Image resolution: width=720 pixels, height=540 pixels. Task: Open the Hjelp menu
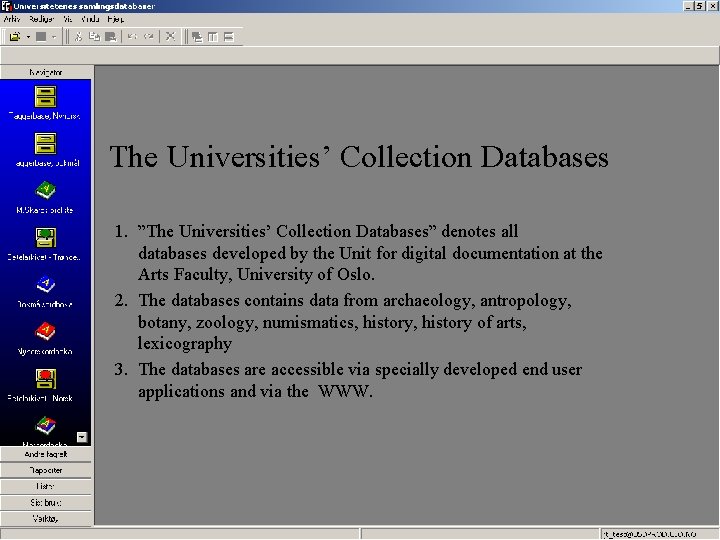pyautogui.click(x=115, y=19)
